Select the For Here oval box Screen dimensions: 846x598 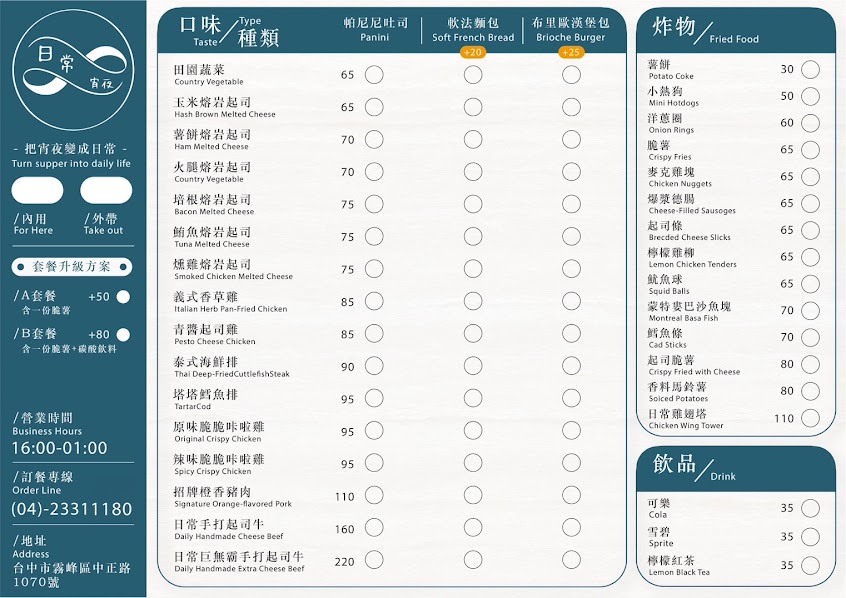pos(37,191)
